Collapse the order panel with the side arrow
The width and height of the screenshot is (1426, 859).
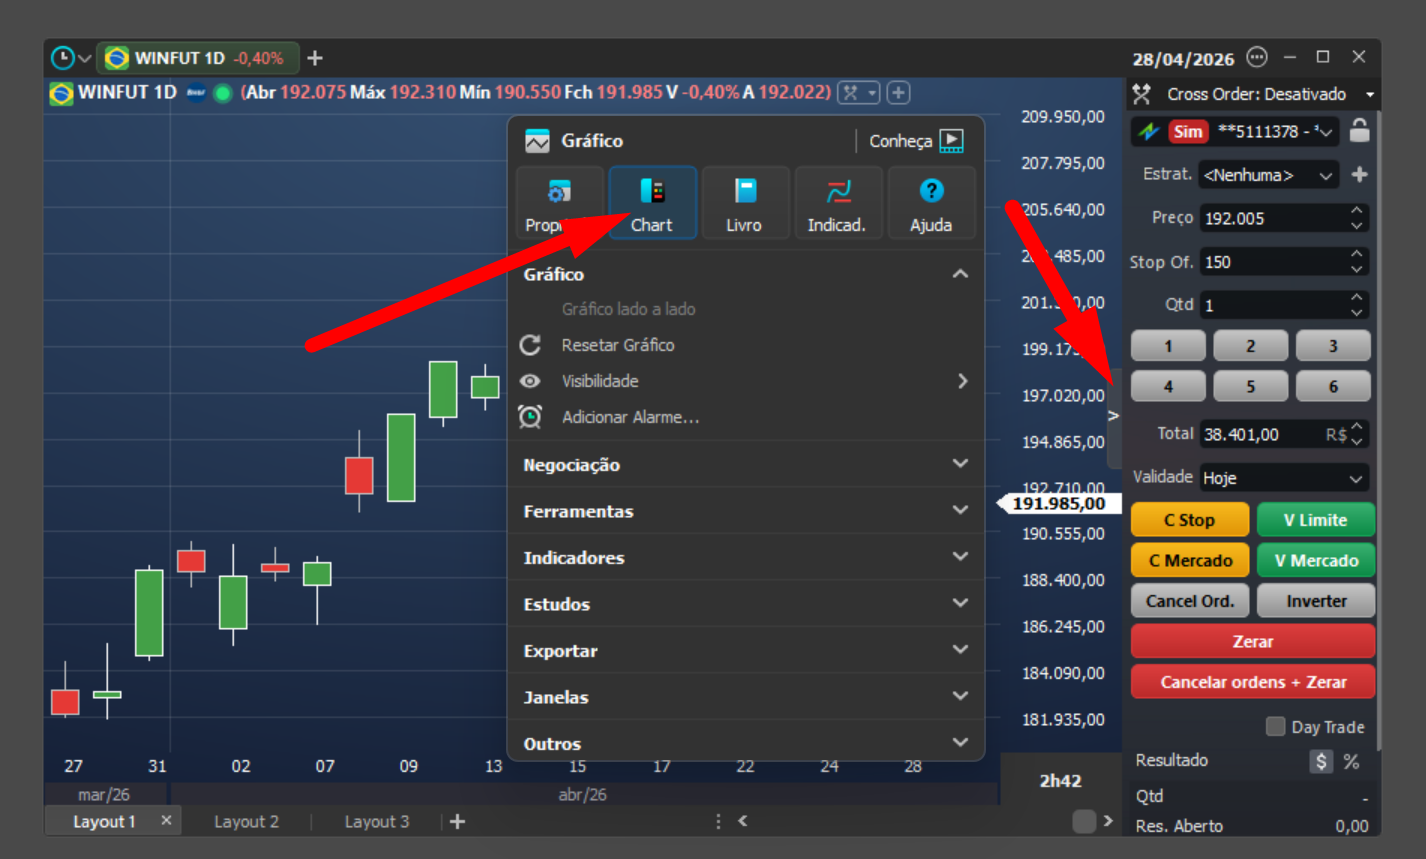[1114, 416]
